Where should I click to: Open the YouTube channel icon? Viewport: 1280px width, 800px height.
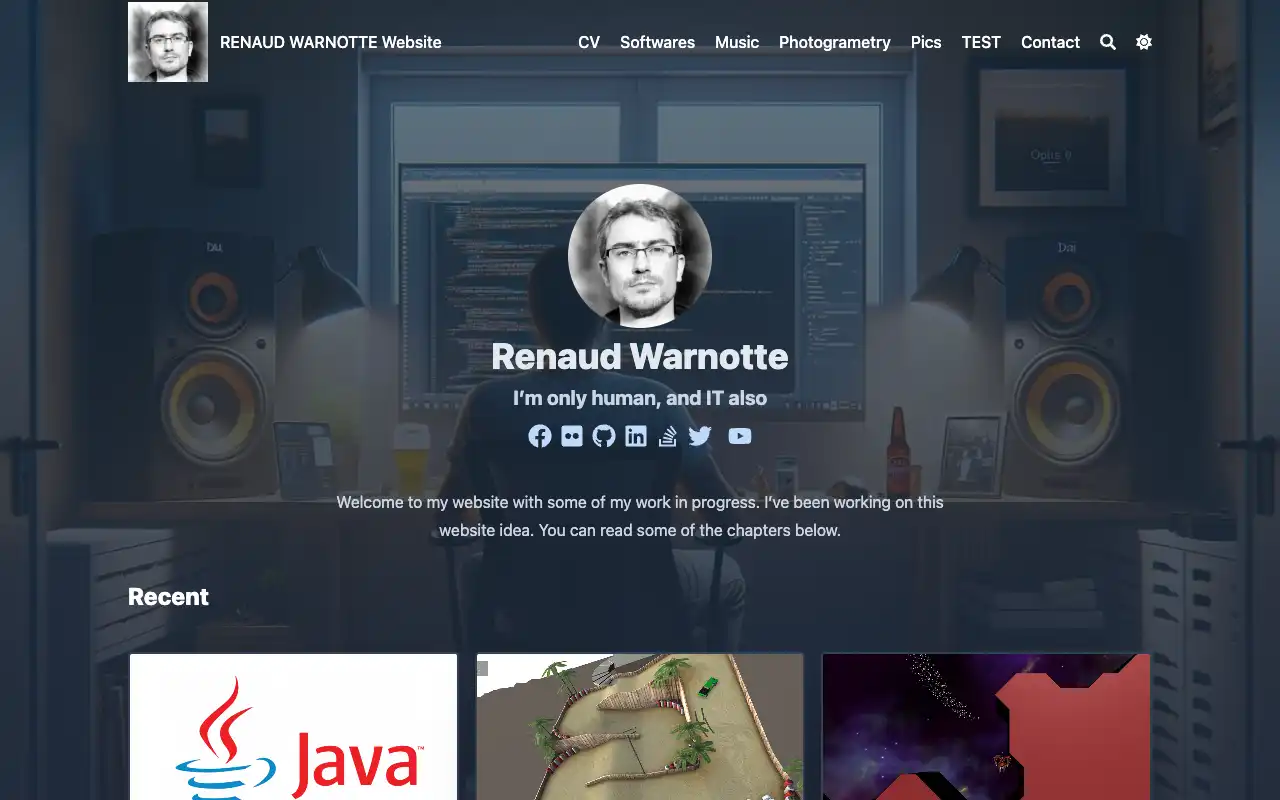740,436
